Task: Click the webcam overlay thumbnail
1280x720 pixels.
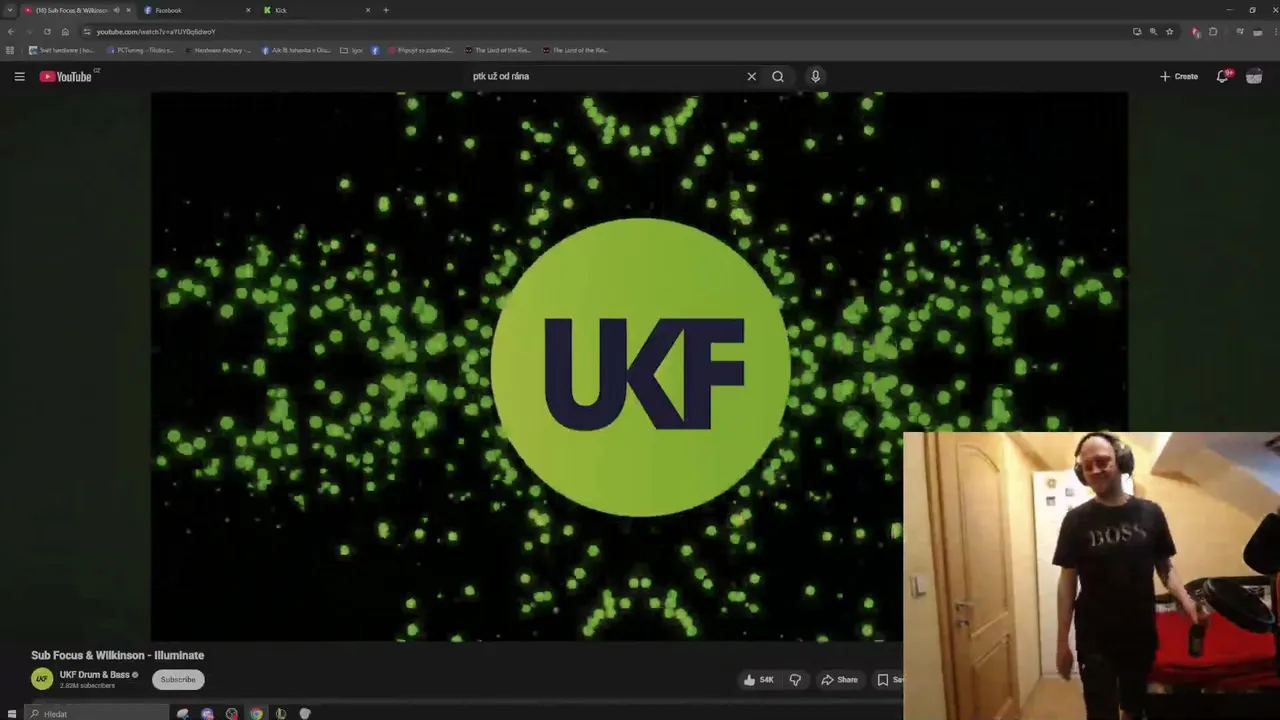Action: [x=1091, y=576]
